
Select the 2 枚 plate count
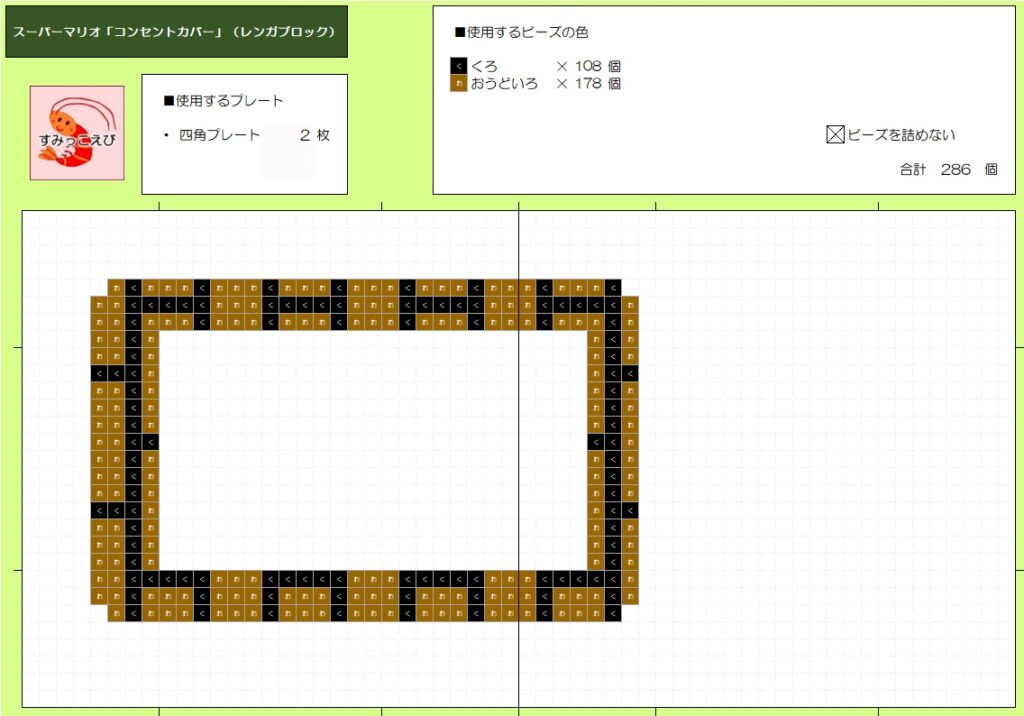[314, 135]
